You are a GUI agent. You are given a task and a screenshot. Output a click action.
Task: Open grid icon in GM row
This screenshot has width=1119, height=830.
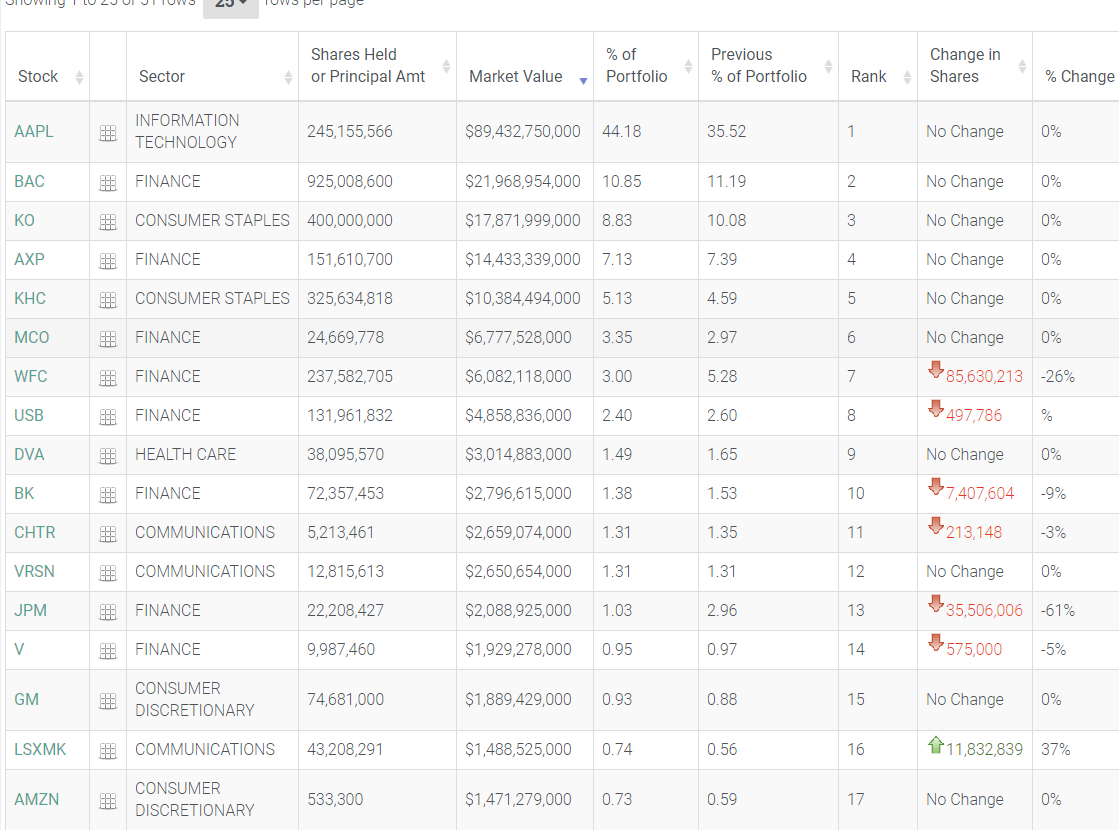tap(108, 702)
